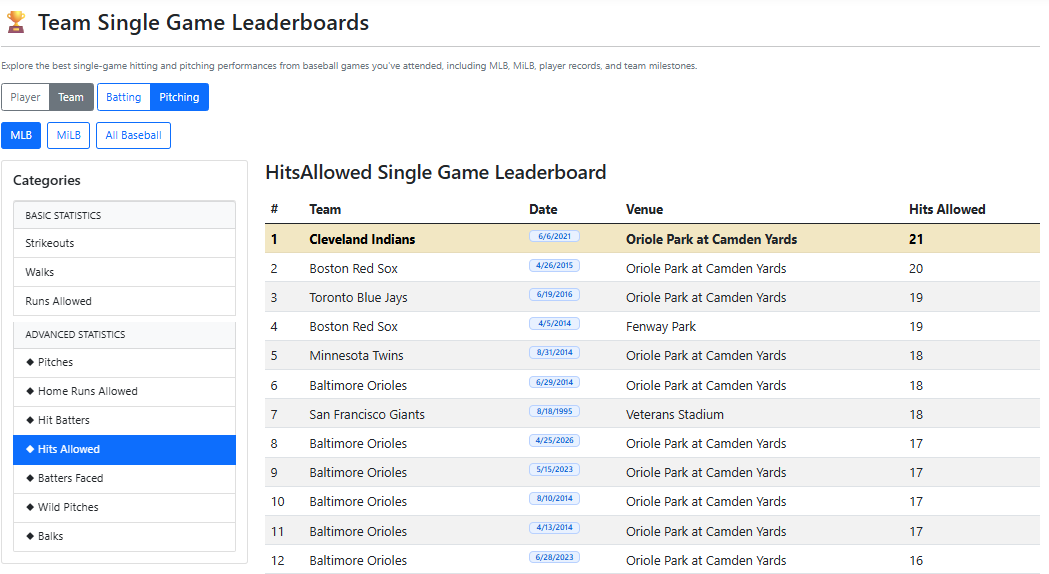Select Hit Batters category

click(x=124, y=420)
